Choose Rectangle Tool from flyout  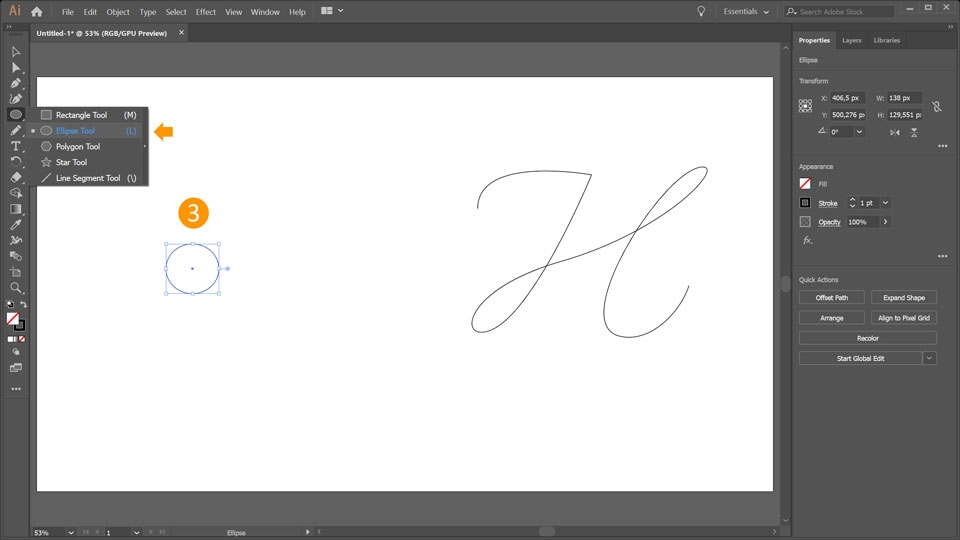tap(88, 115)
